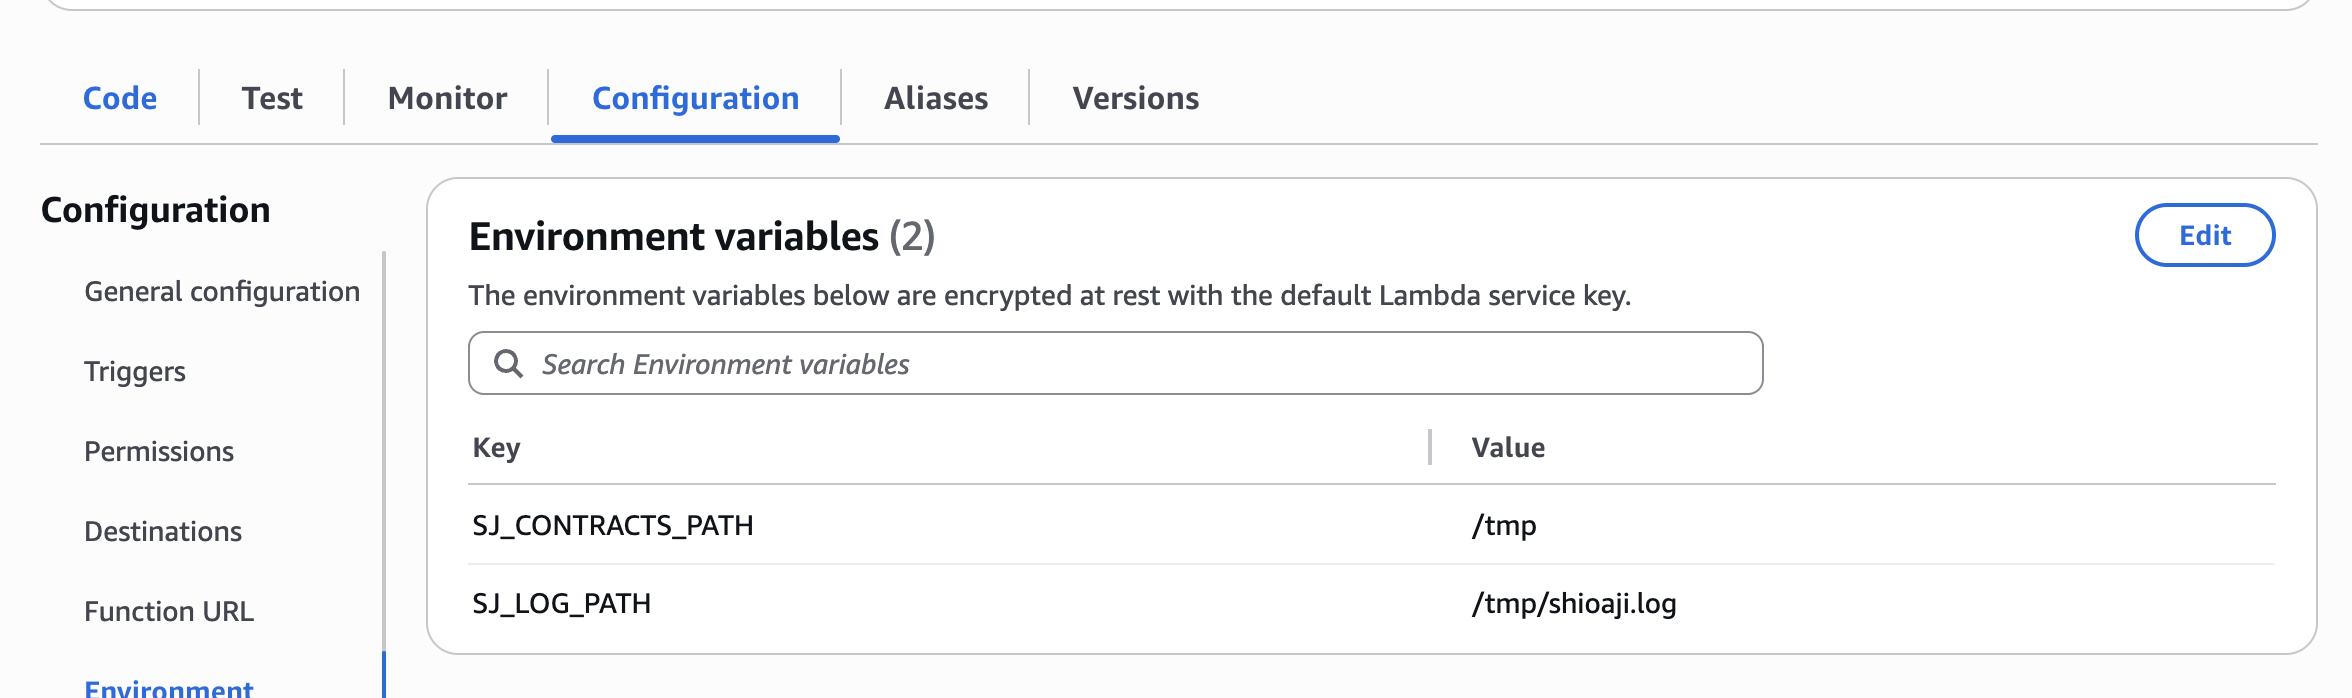Click the search magnifier icon
This screenshot has height=698, width=2352.
pos(508,364)
